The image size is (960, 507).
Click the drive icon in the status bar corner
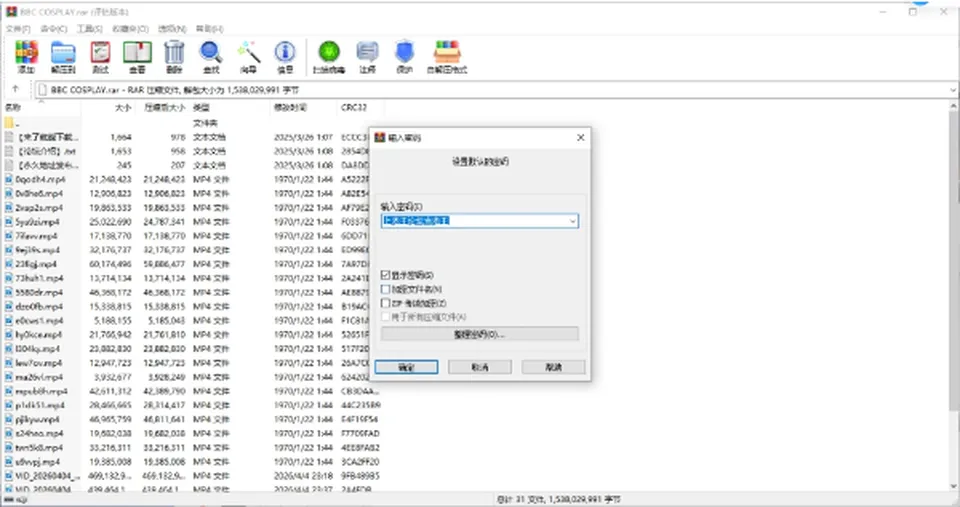[9, 500]
